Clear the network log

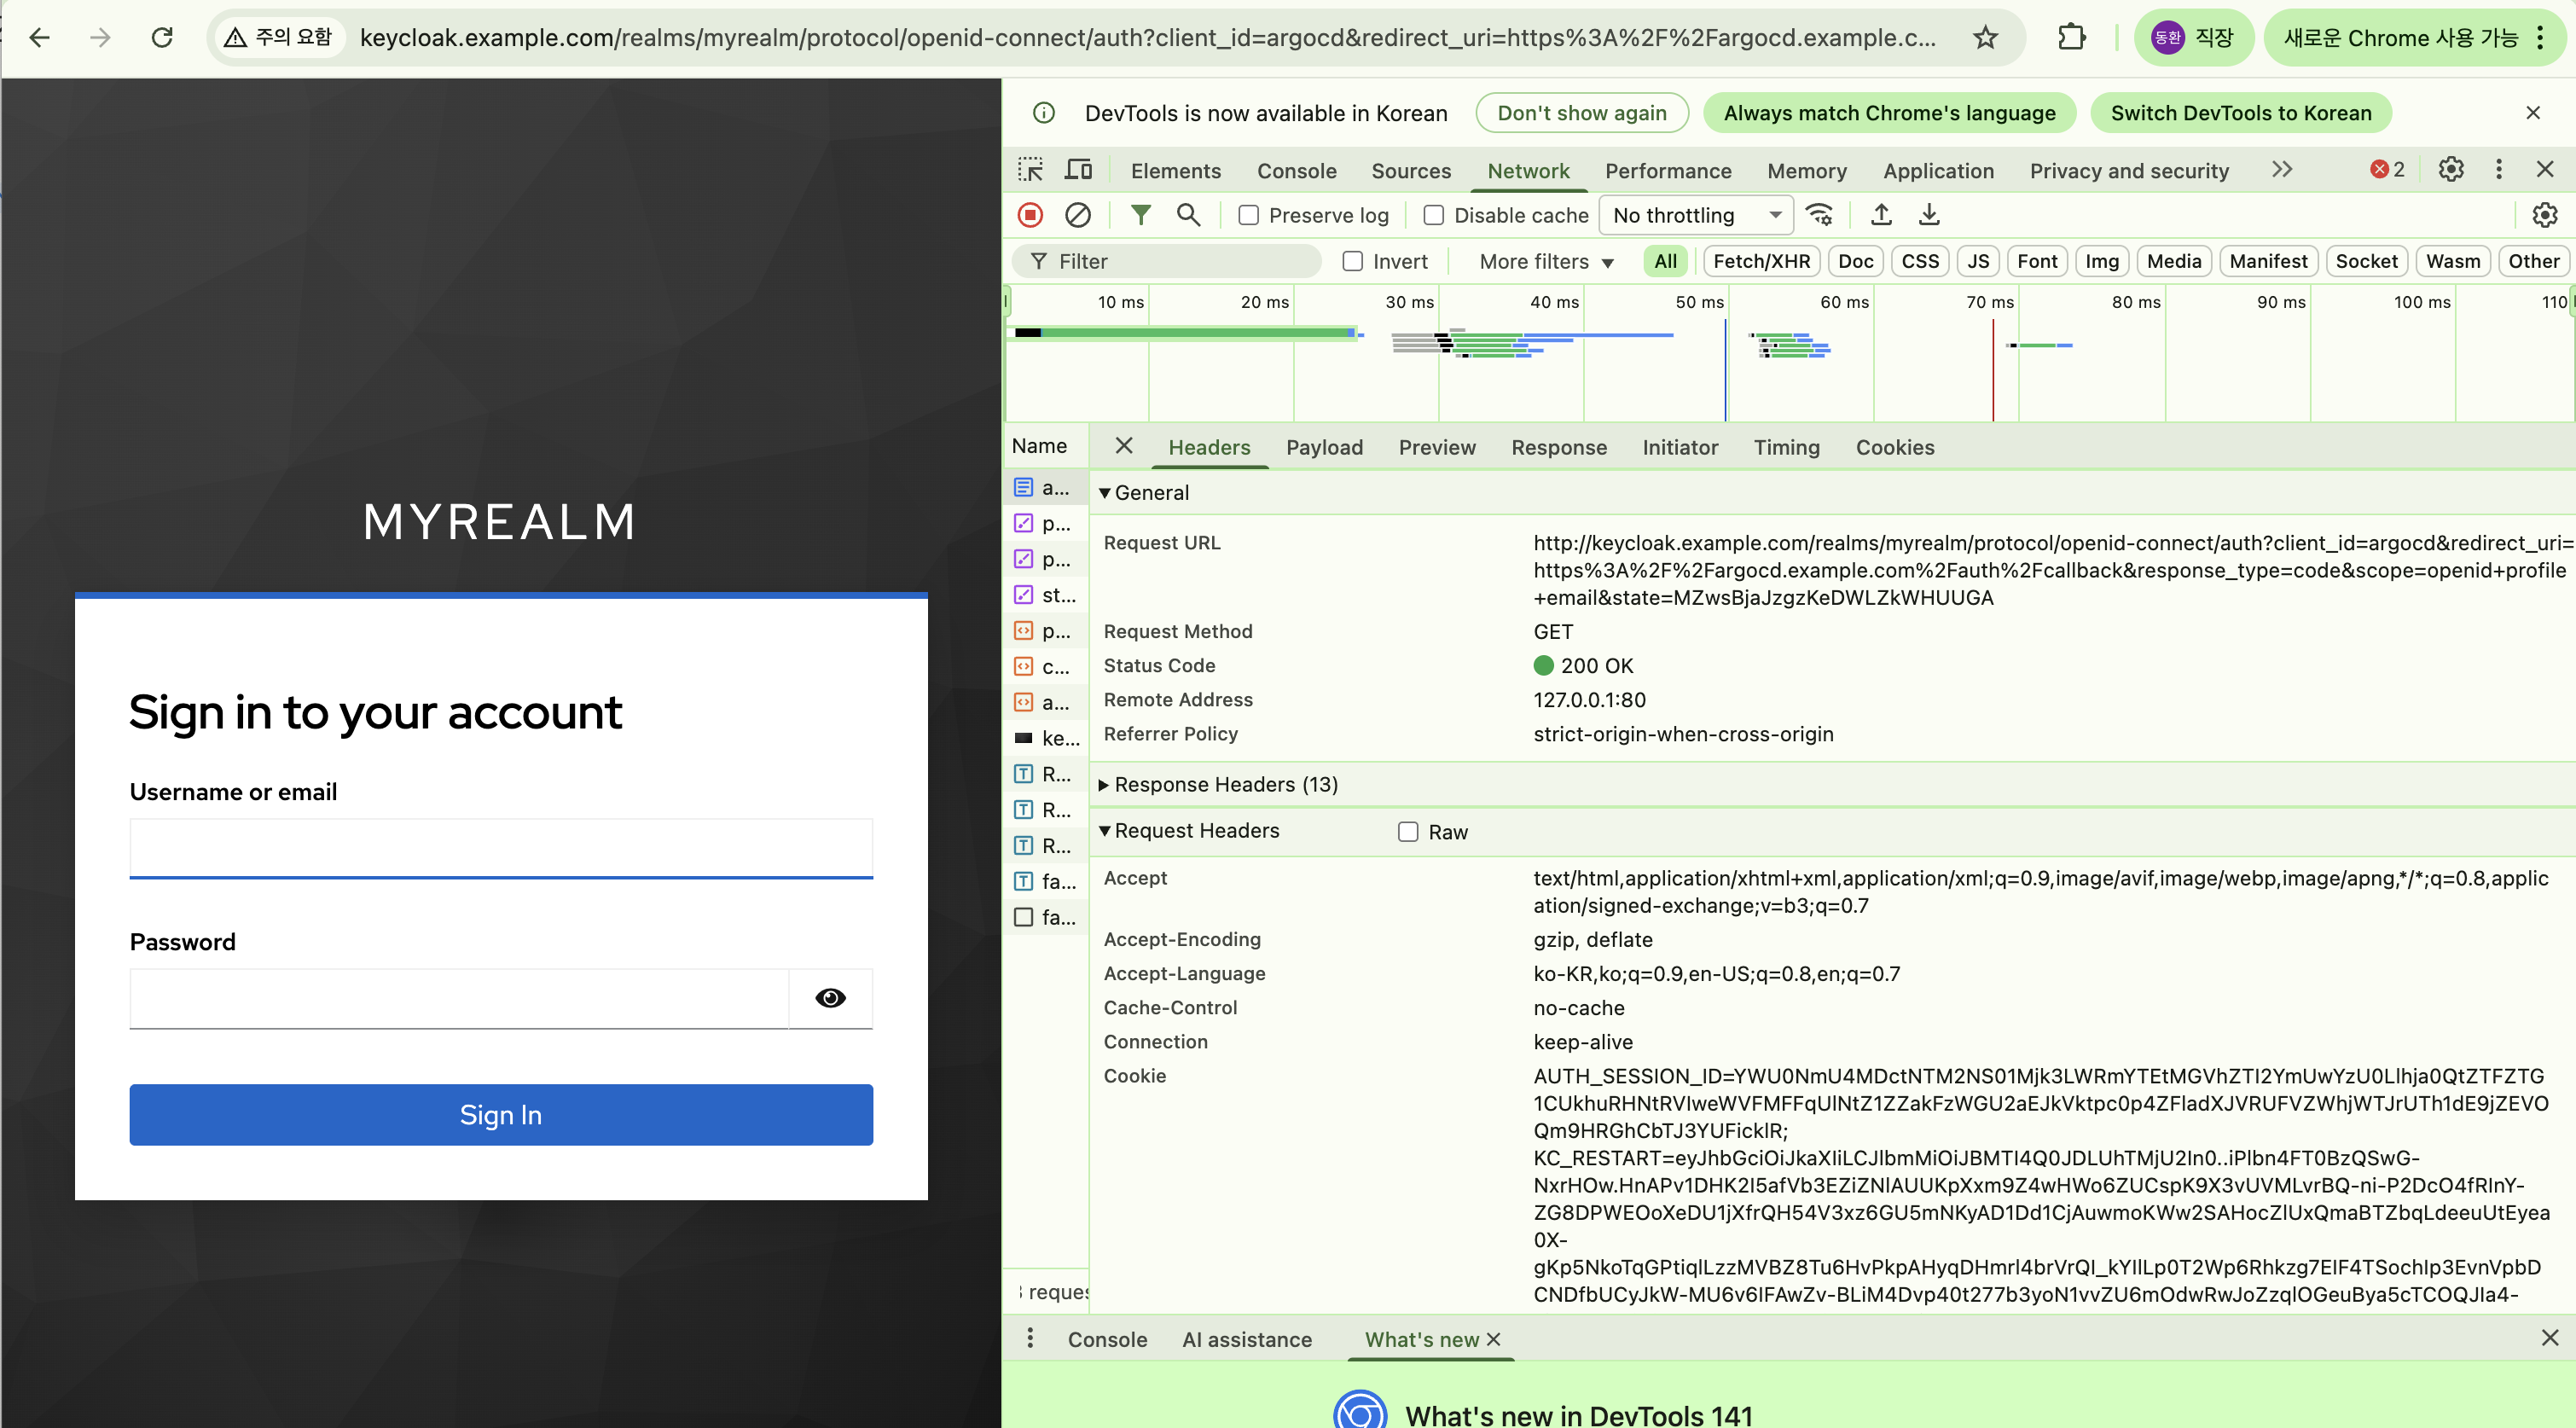[x=1078, y=215]
